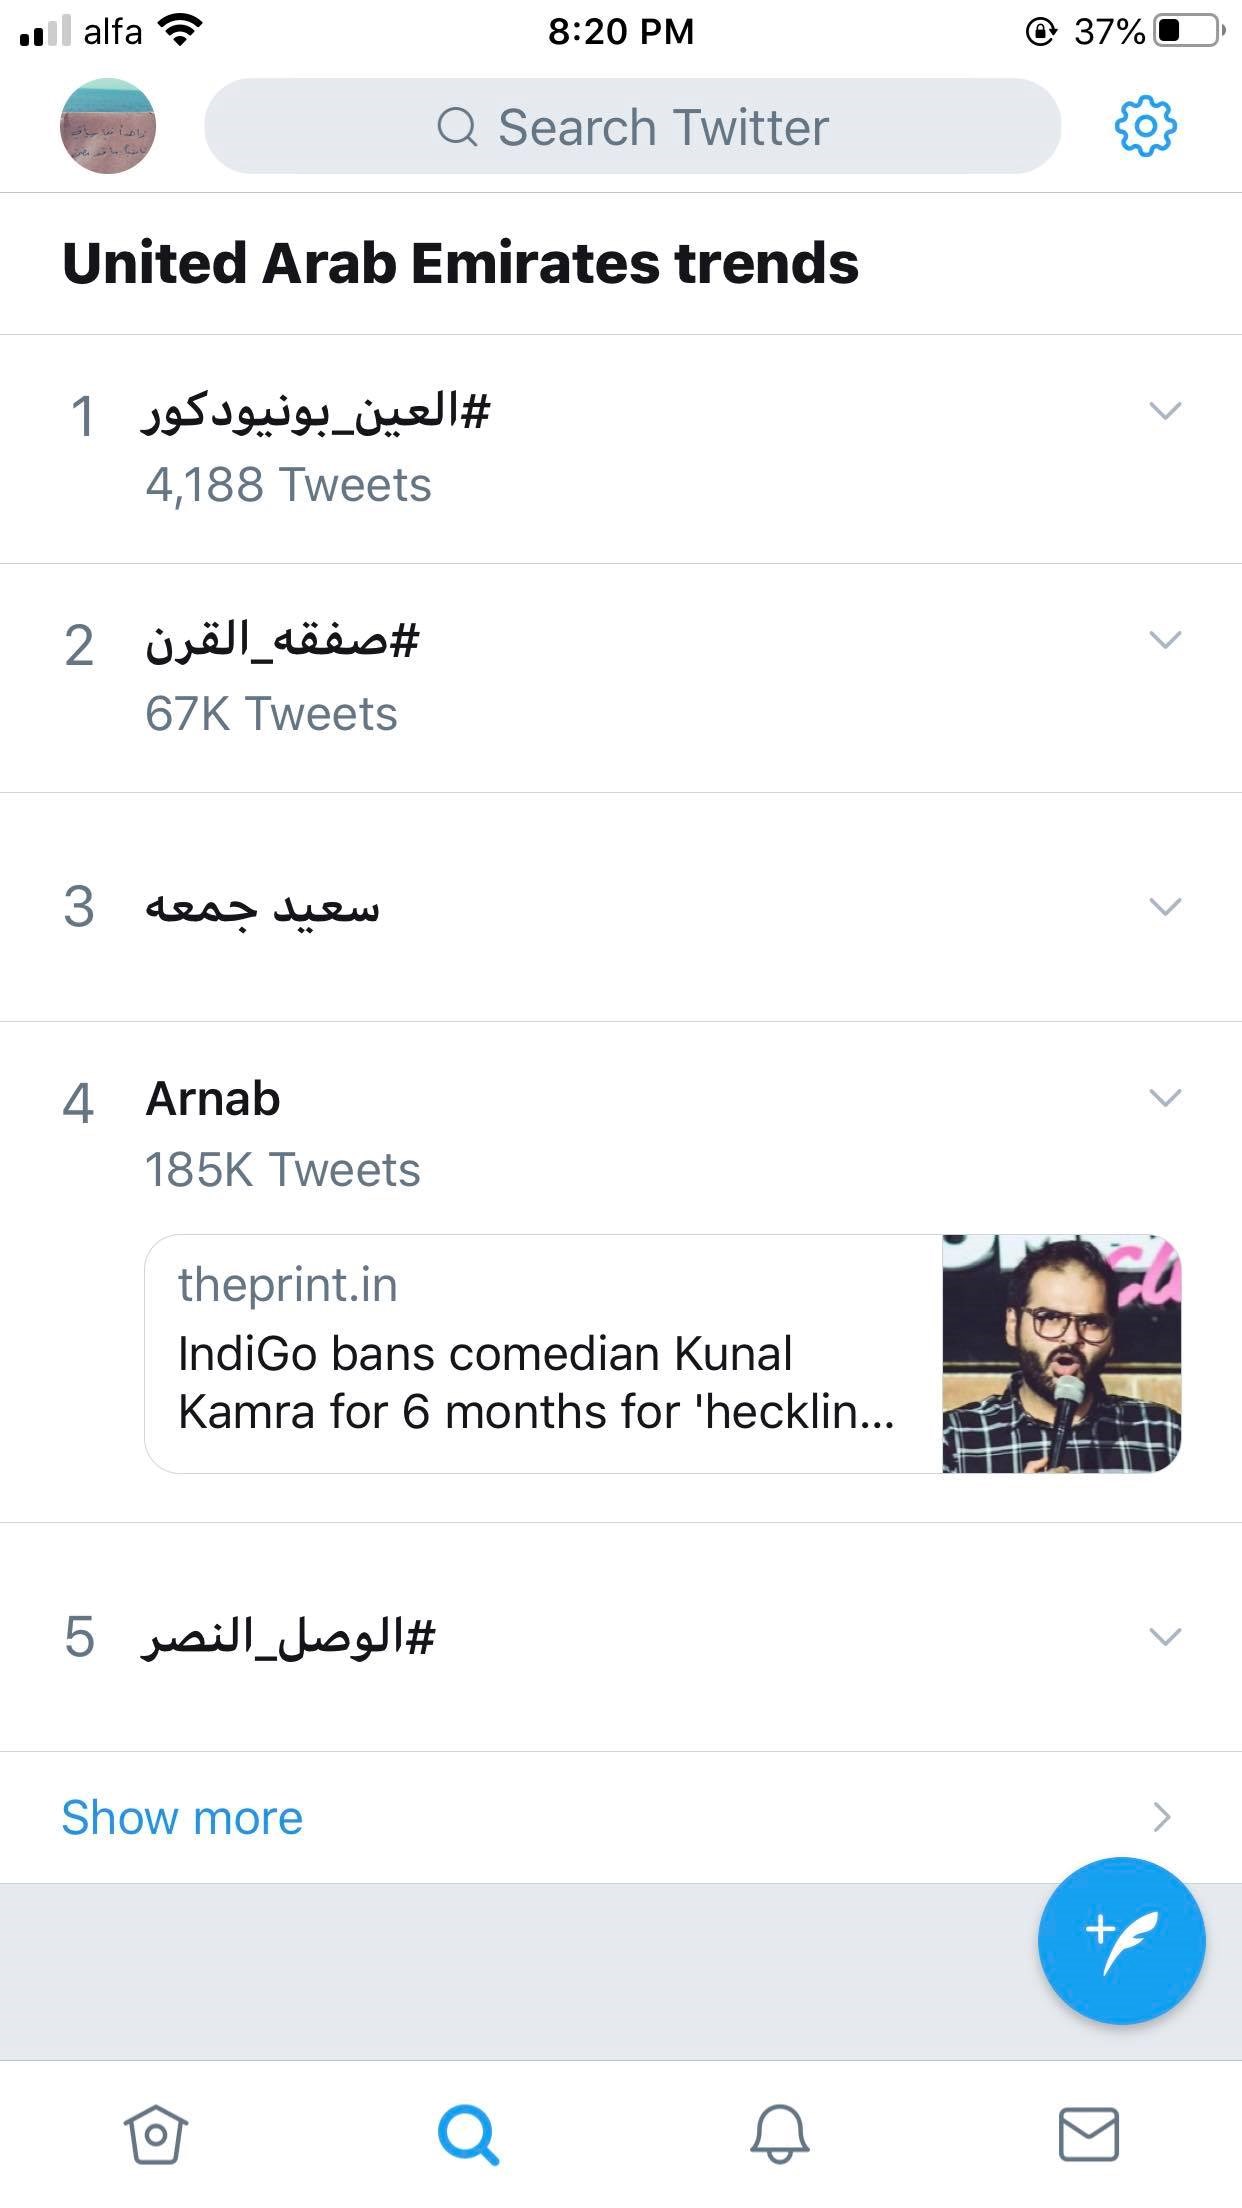Image resolution: width=1242 pixels, height=2208 pixels.
Task: Tap the arrow next to Show more
Action: pos(1162,1817)
